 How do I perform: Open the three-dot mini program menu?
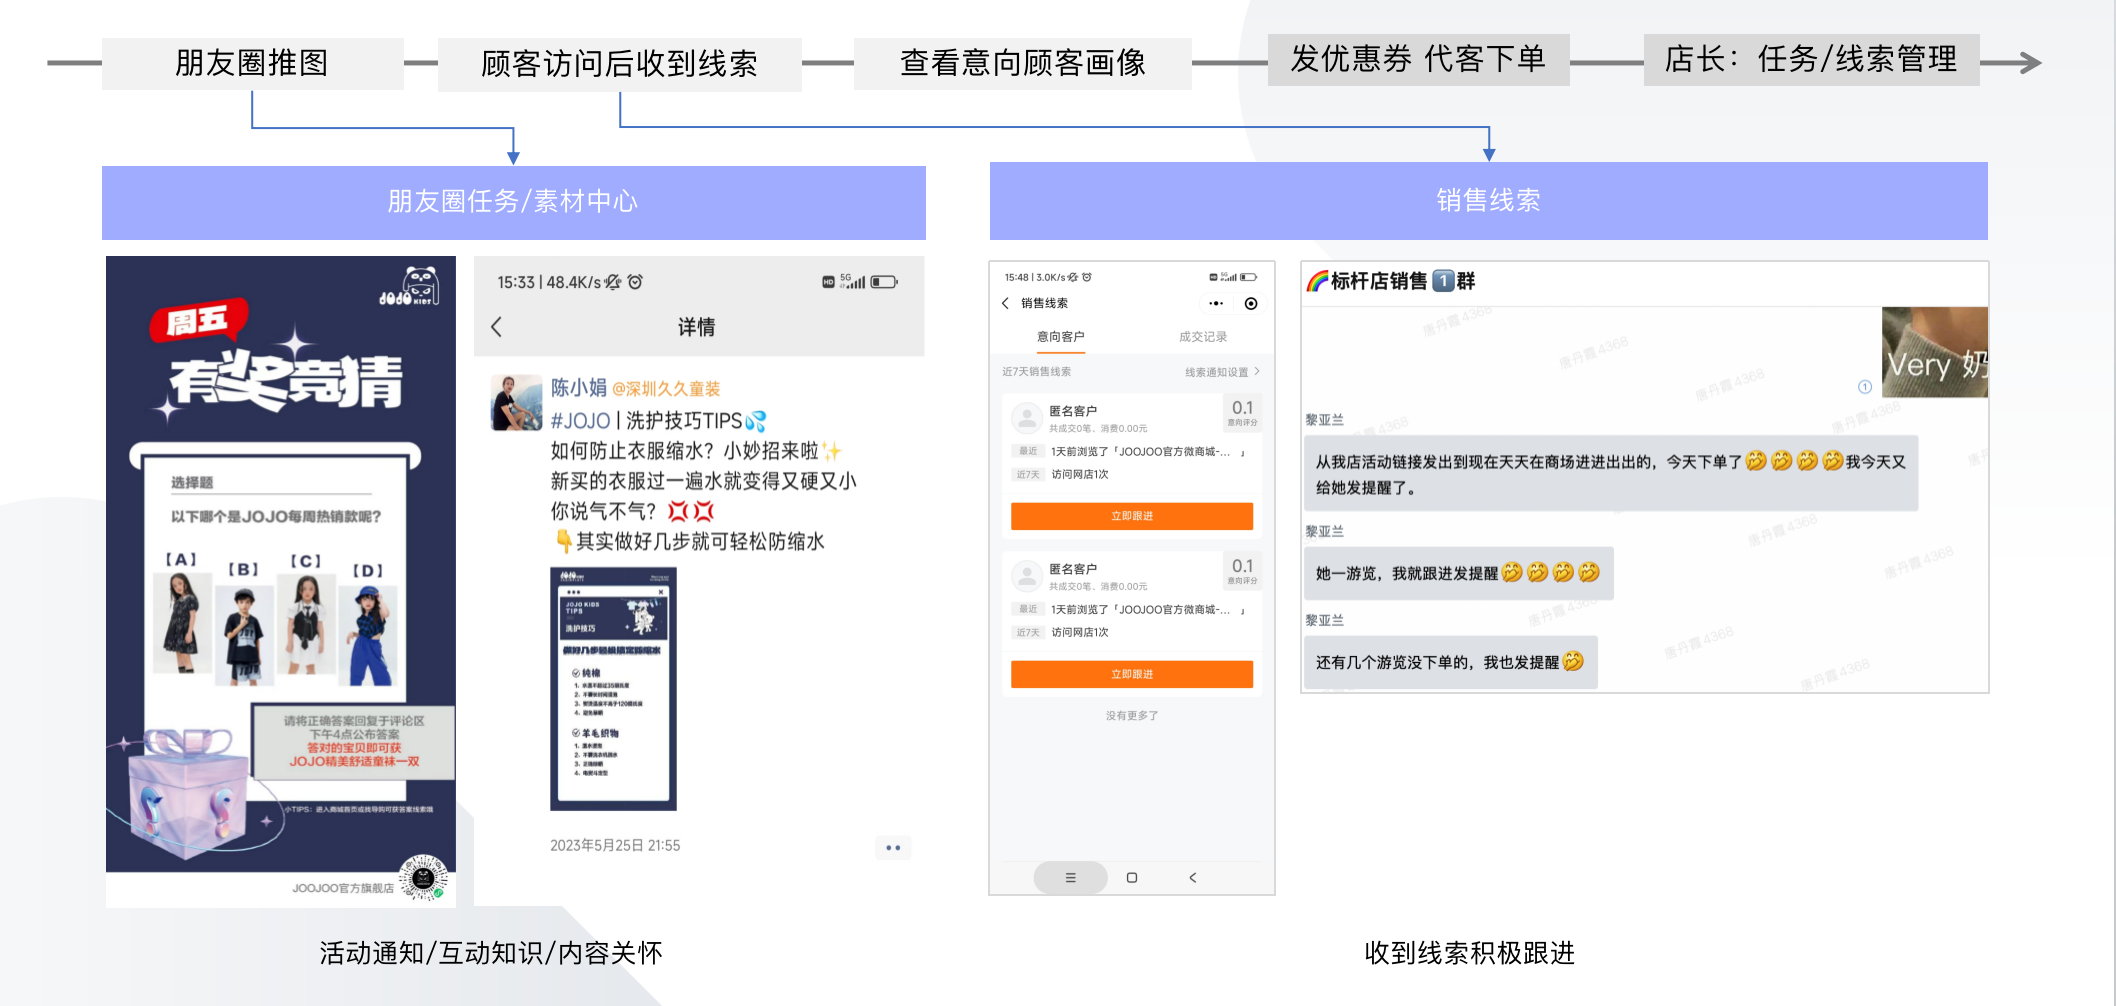tap(1216, 303)
